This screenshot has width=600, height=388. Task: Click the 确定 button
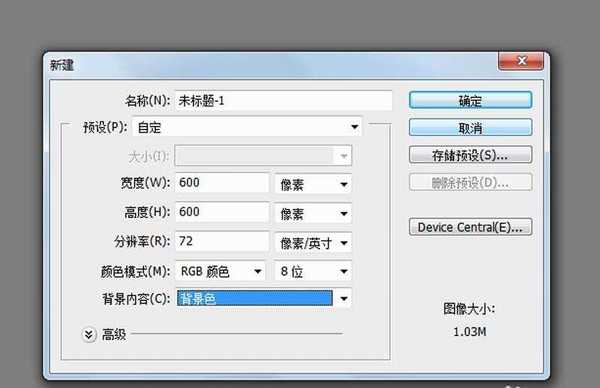[470, 101]
